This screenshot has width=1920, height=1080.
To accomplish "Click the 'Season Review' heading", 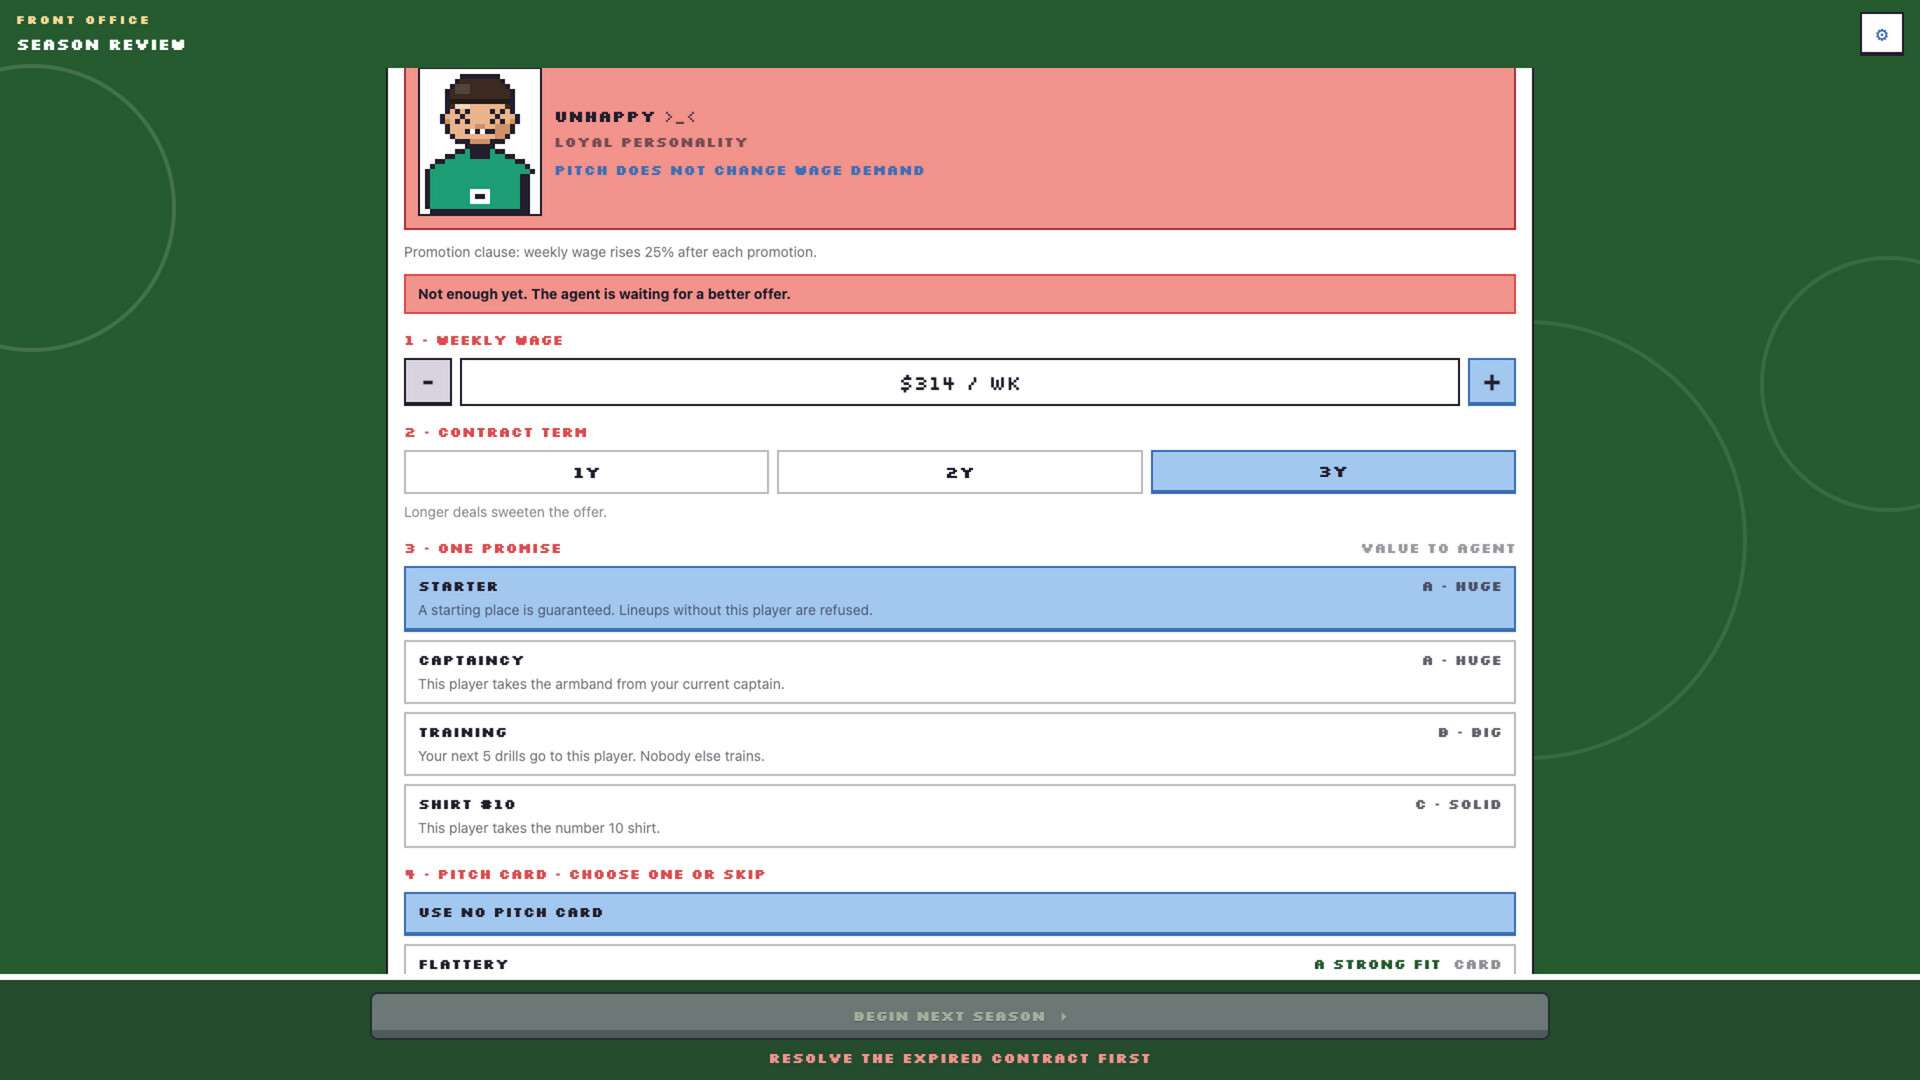I will point(101,45).
